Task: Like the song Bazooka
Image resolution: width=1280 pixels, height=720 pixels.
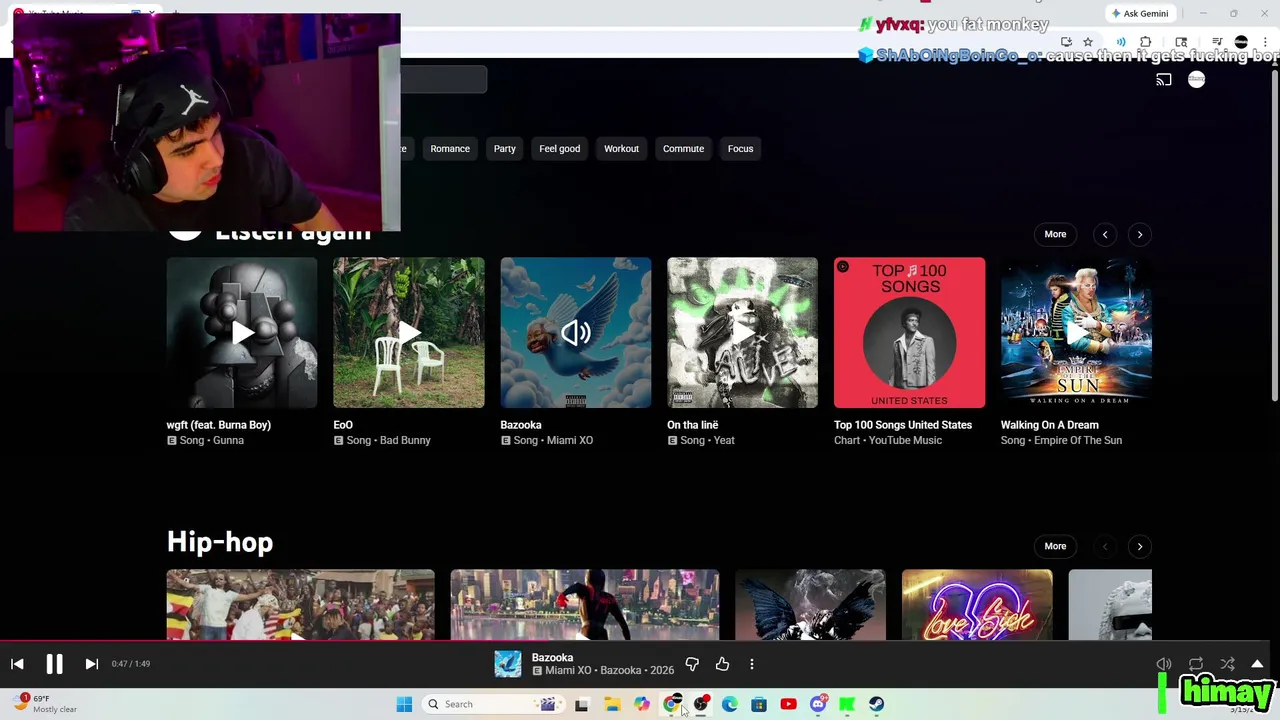Action: click(722, 664)
